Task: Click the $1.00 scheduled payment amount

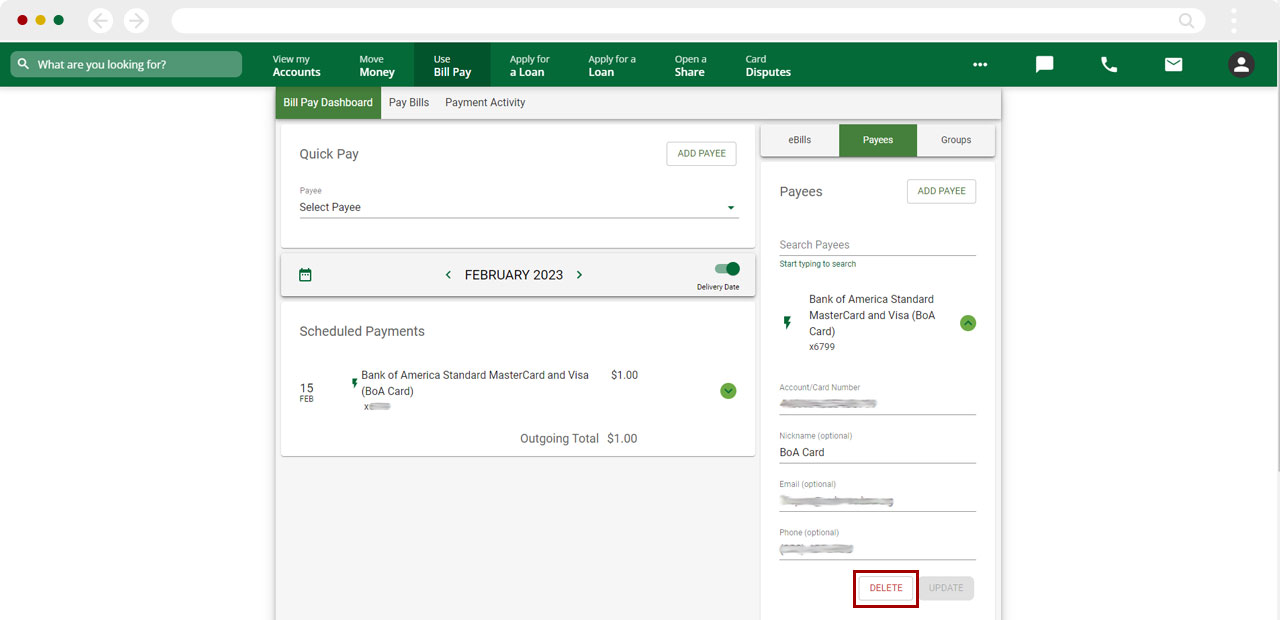Action: tap(624, 375)
